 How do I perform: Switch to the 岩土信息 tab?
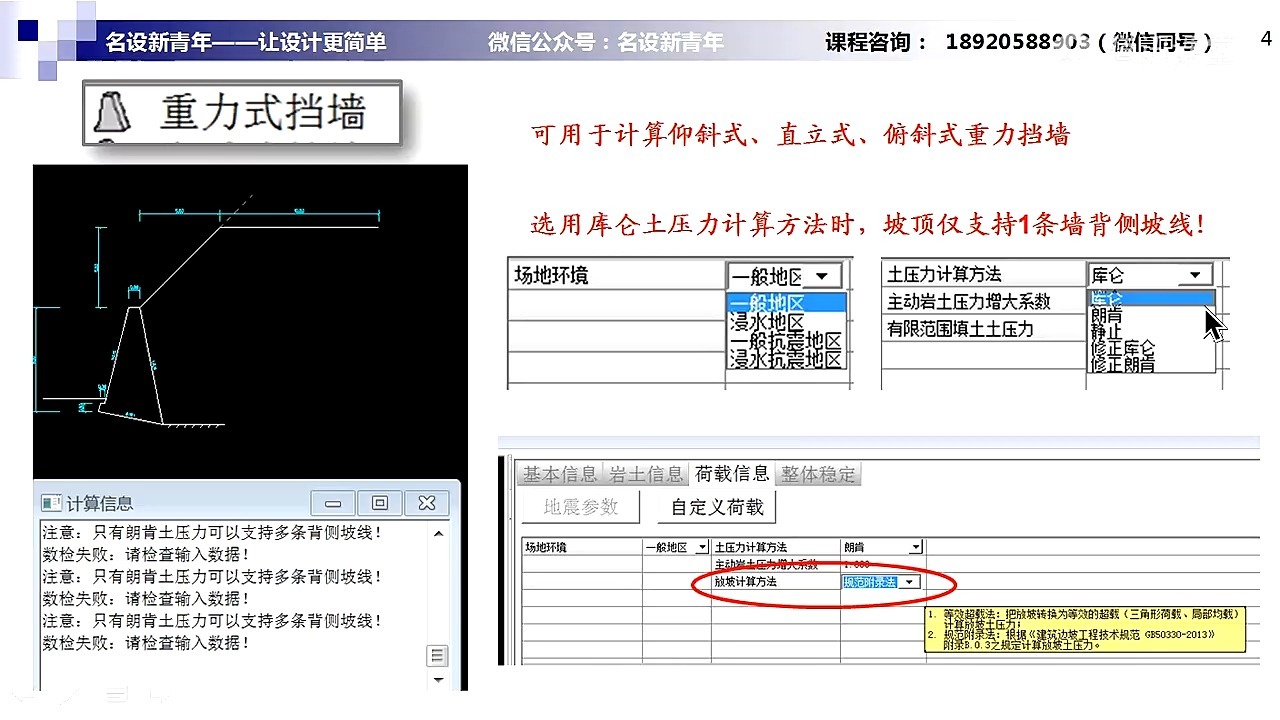(647, 474)
